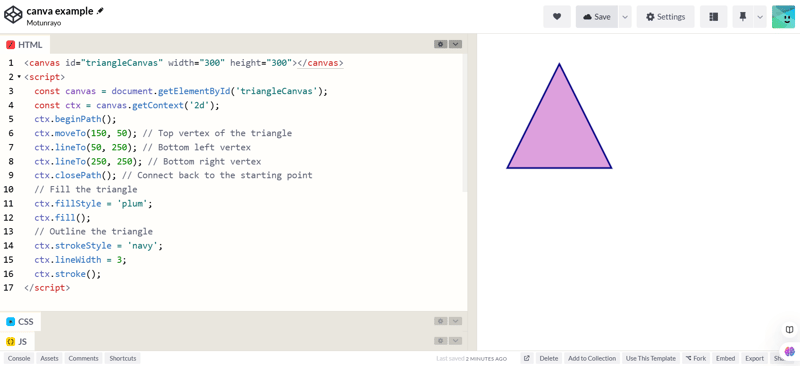
Task: Open the AI brain assistant icon
Action: [x=790, y=351]
